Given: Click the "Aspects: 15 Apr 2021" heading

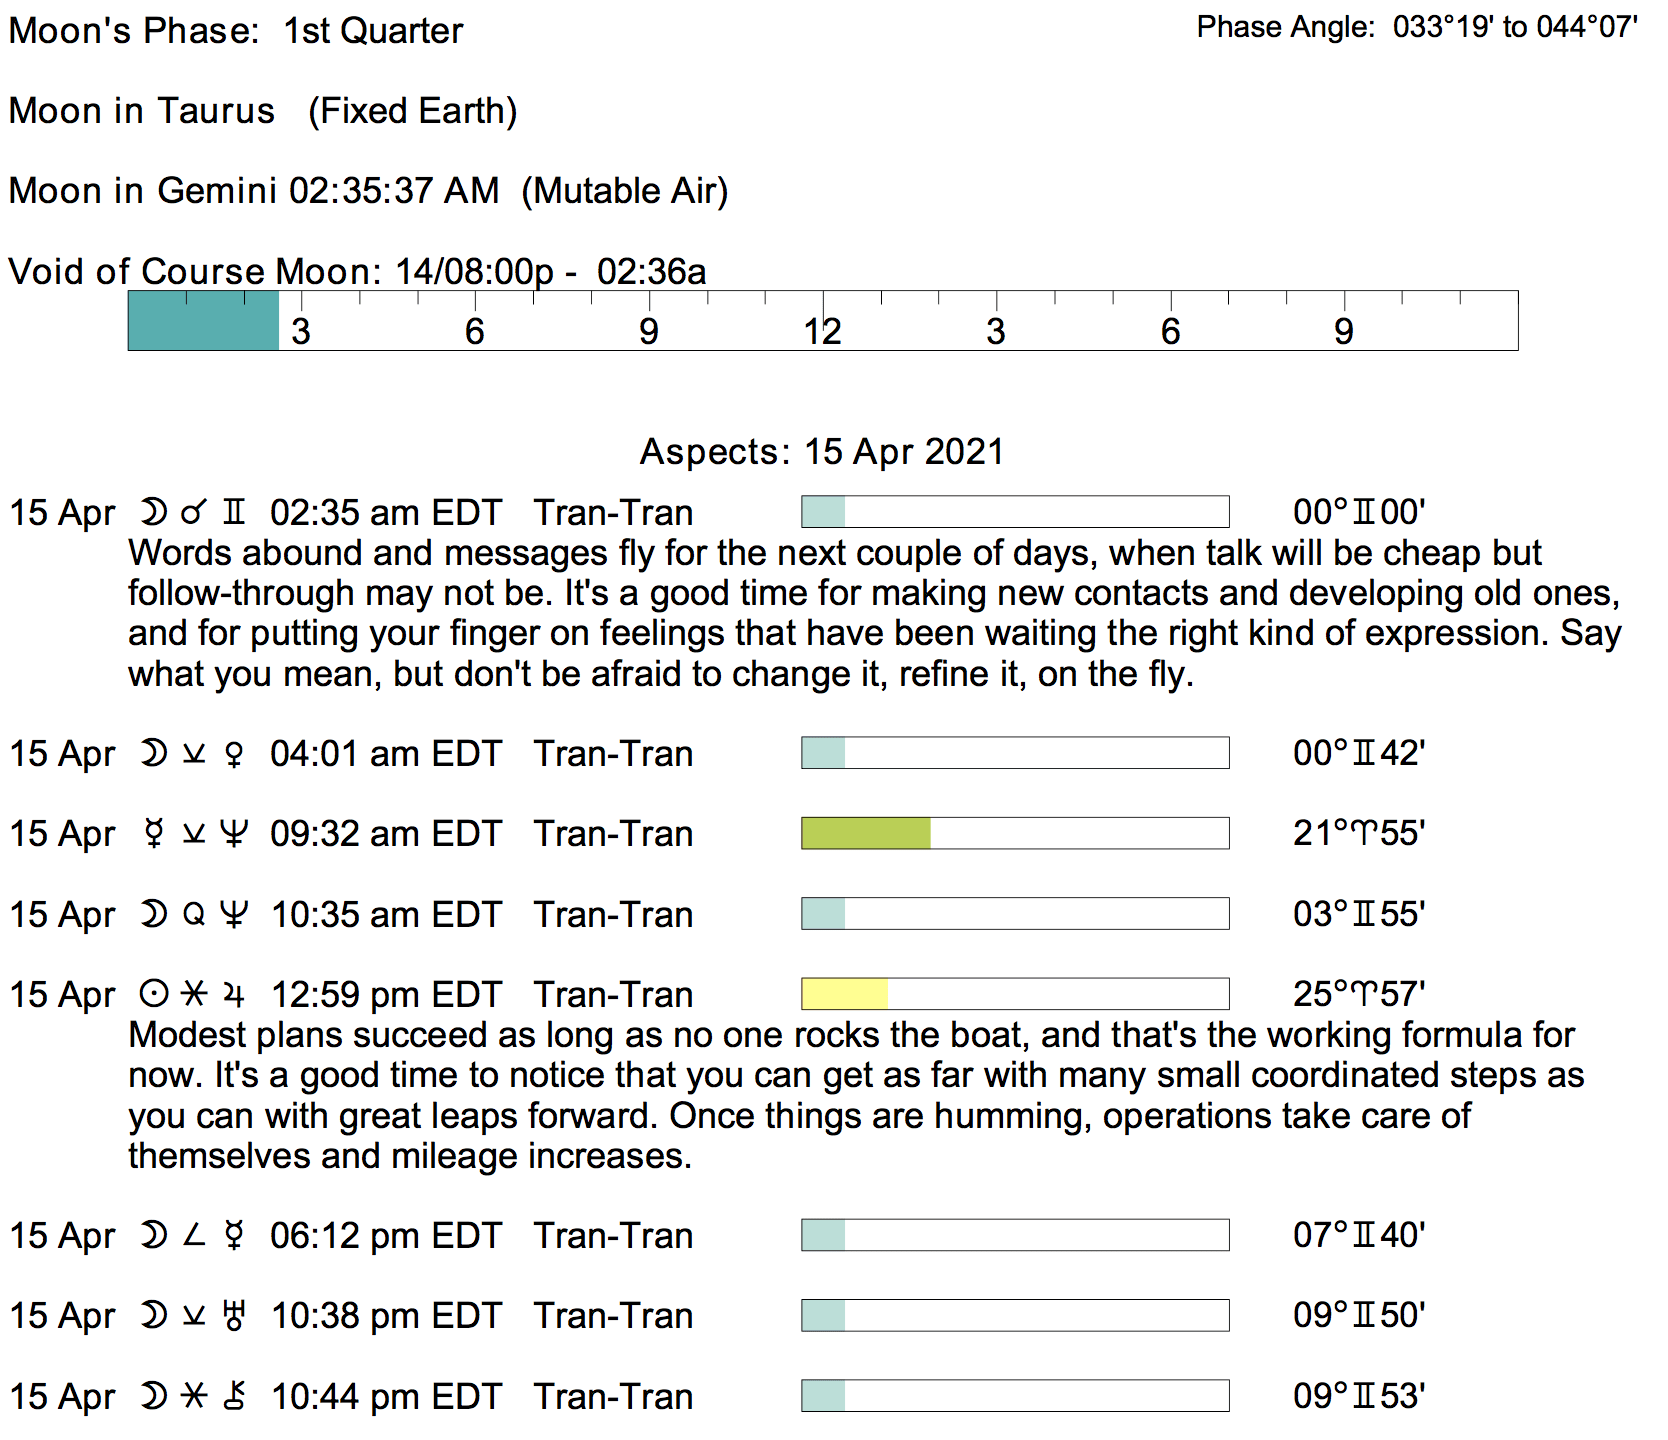Looking at the screenshot, I should pyautogui.click(x=821, y=452).
